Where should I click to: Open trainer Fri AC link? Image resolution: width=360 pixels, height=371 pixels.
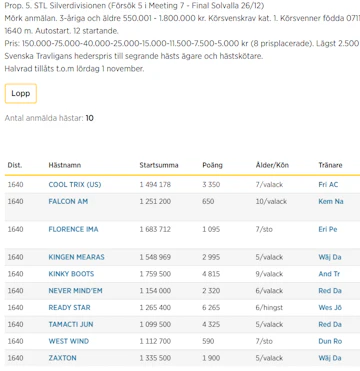[x=328, y=185]
